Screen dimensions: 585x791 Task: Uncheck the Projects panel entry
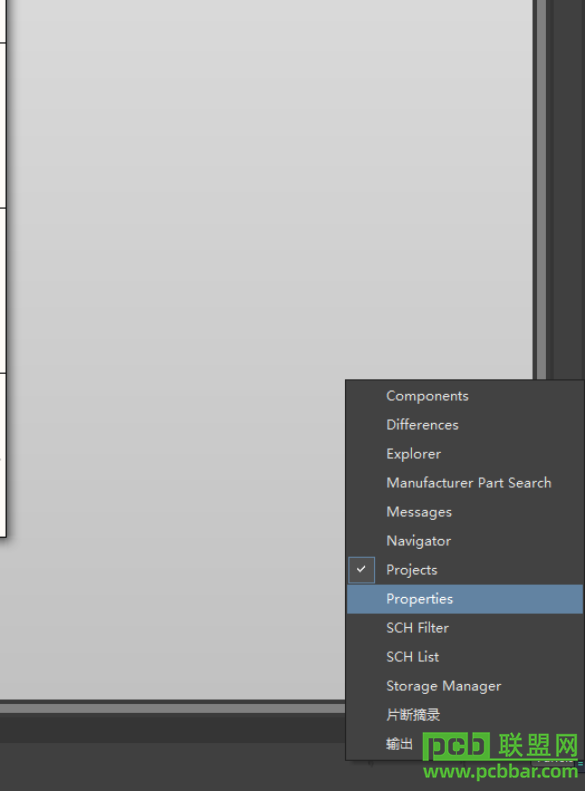(x=464, y=570)
